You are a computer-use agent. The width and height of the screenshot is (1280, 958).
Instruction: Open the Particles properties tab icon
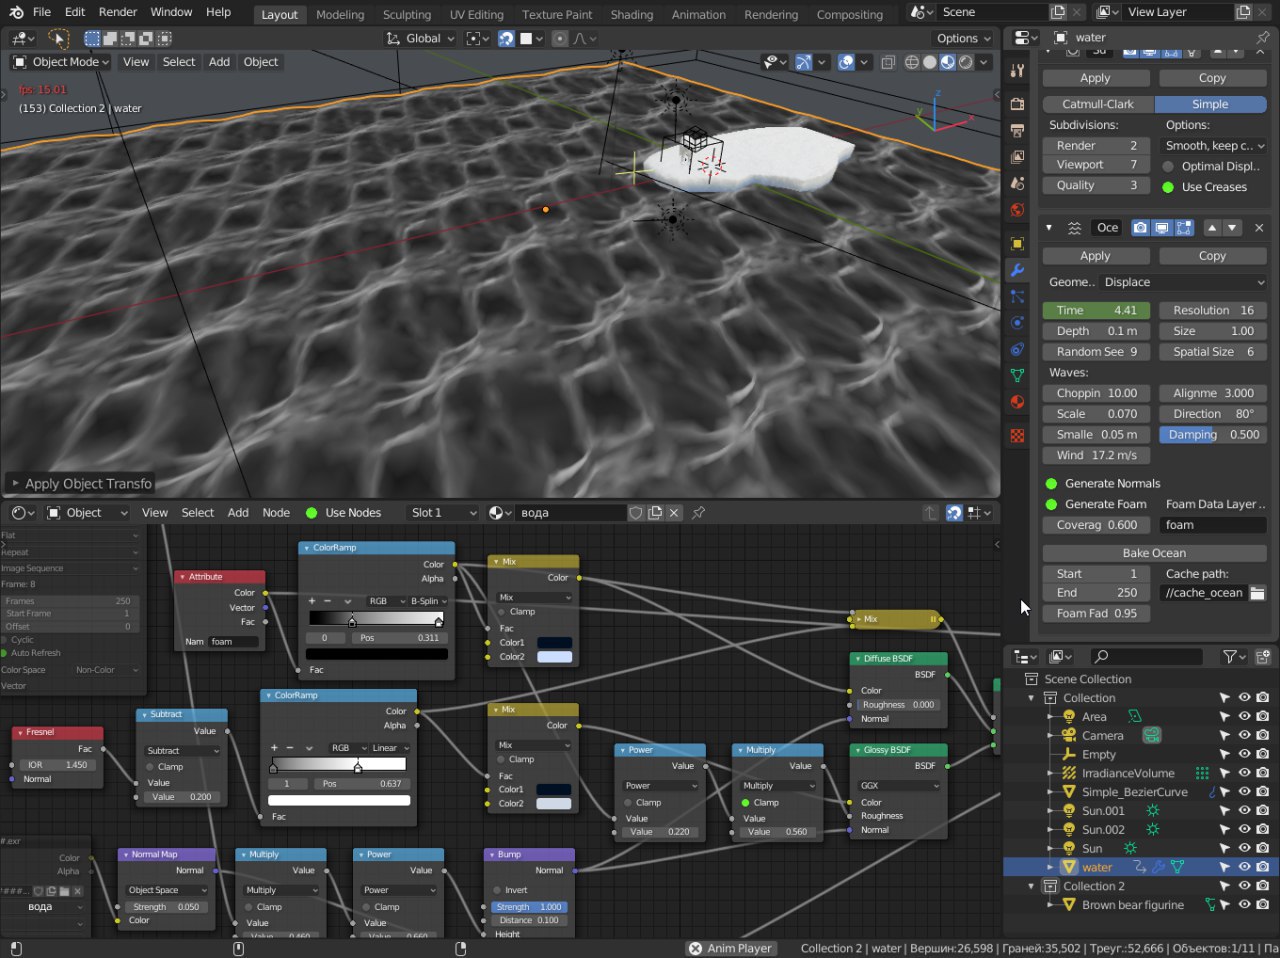(x=1017, y=297)
